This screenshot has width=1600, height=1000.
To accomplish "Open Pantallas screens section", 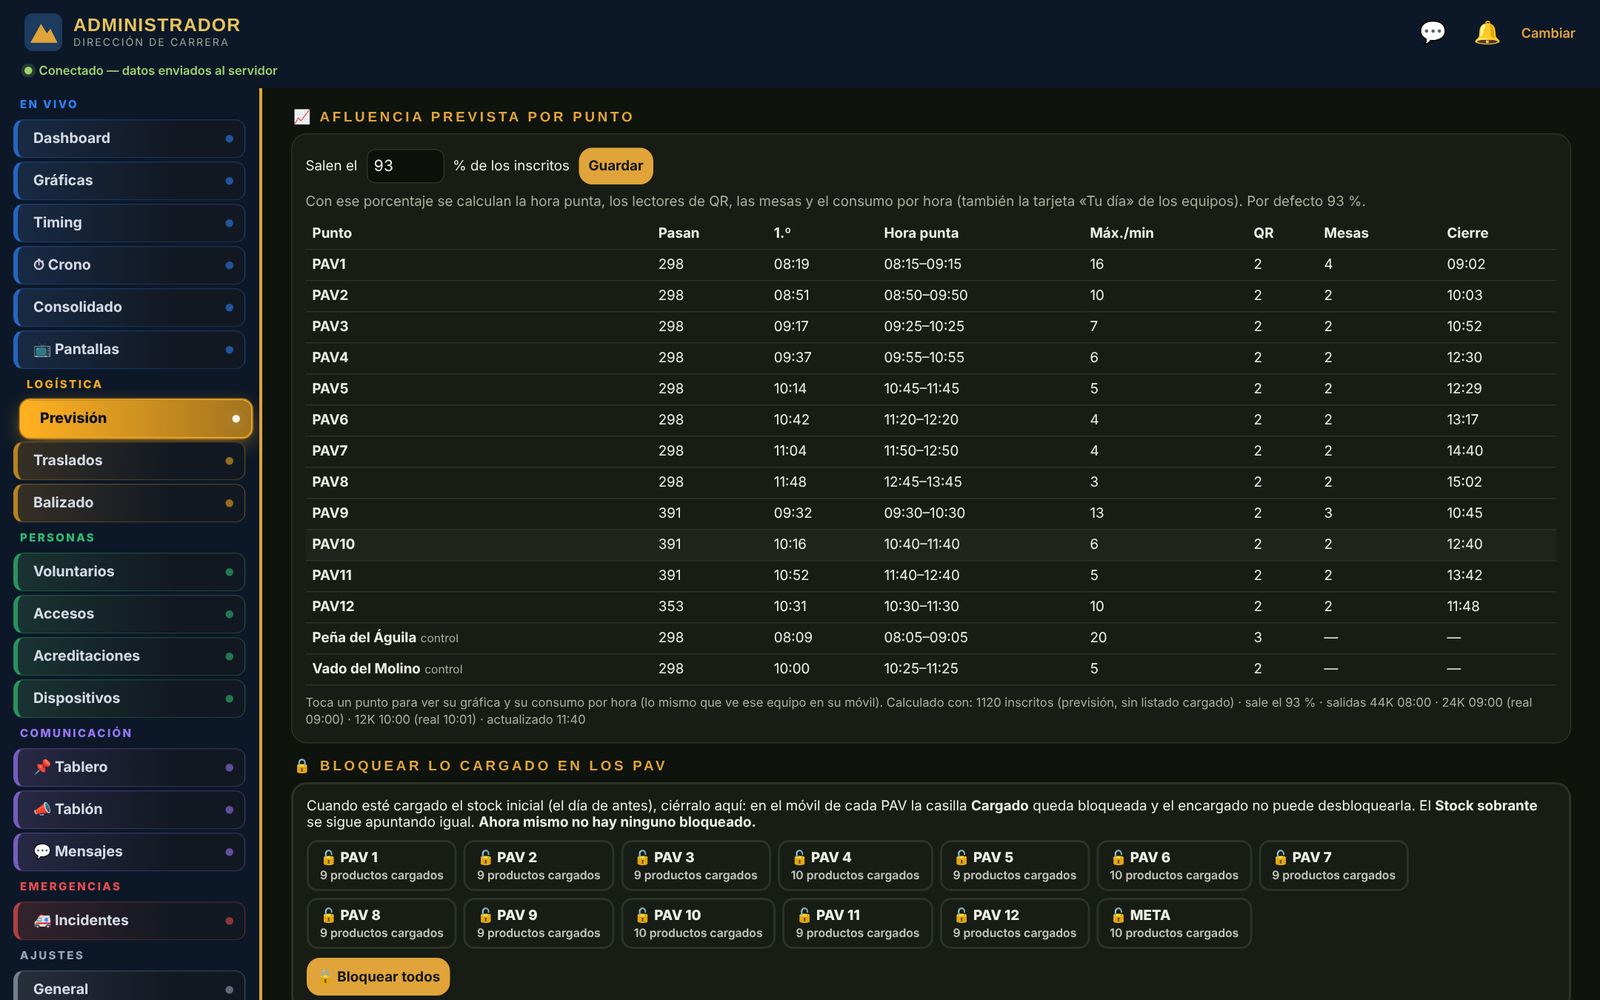I will tap(129, 349).
